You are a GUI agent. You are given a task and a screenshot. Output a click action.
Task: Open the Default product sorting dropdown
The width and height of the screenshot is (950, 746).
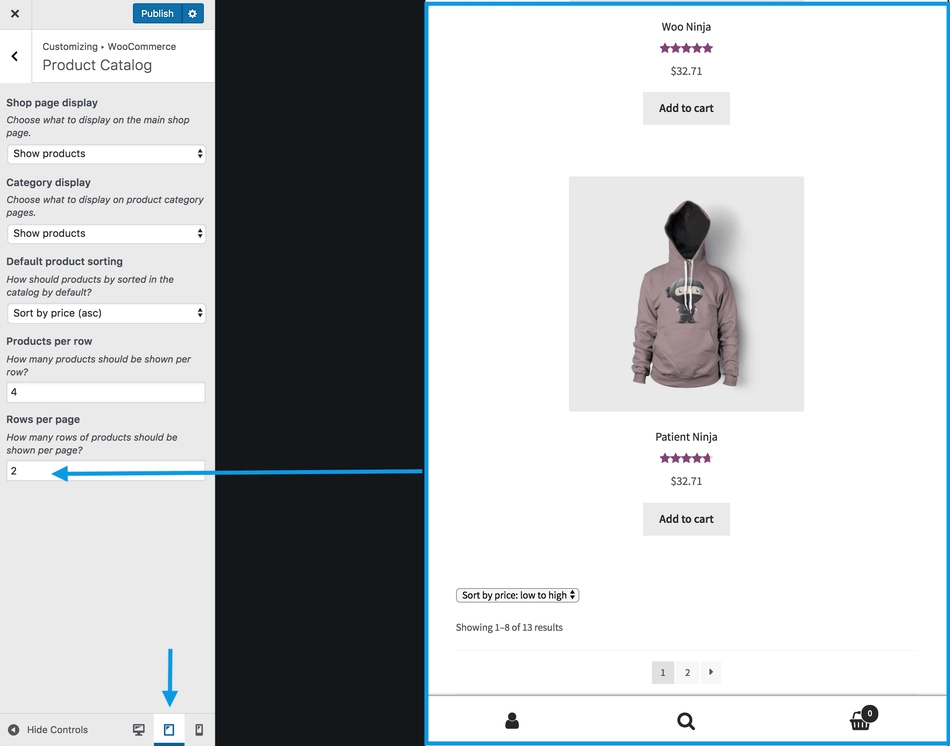coord(106,313)
